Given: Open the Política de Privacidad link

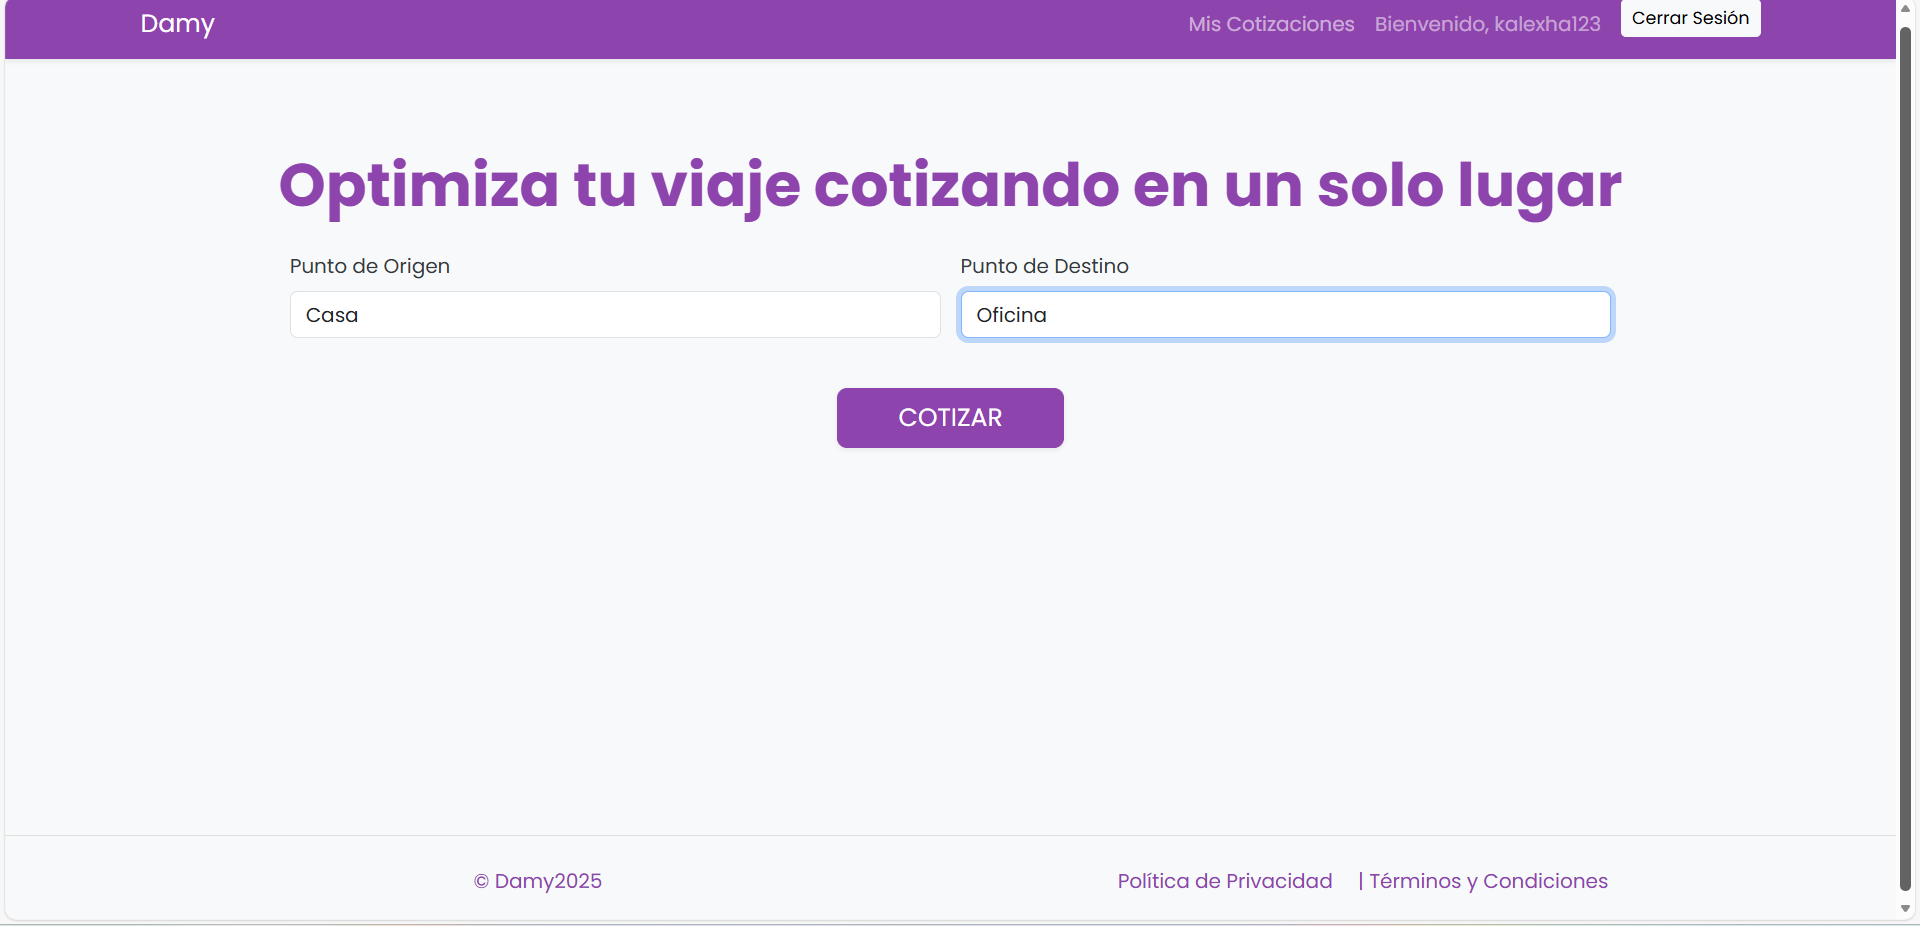Looking at the screenshot, I should 1224,881.
